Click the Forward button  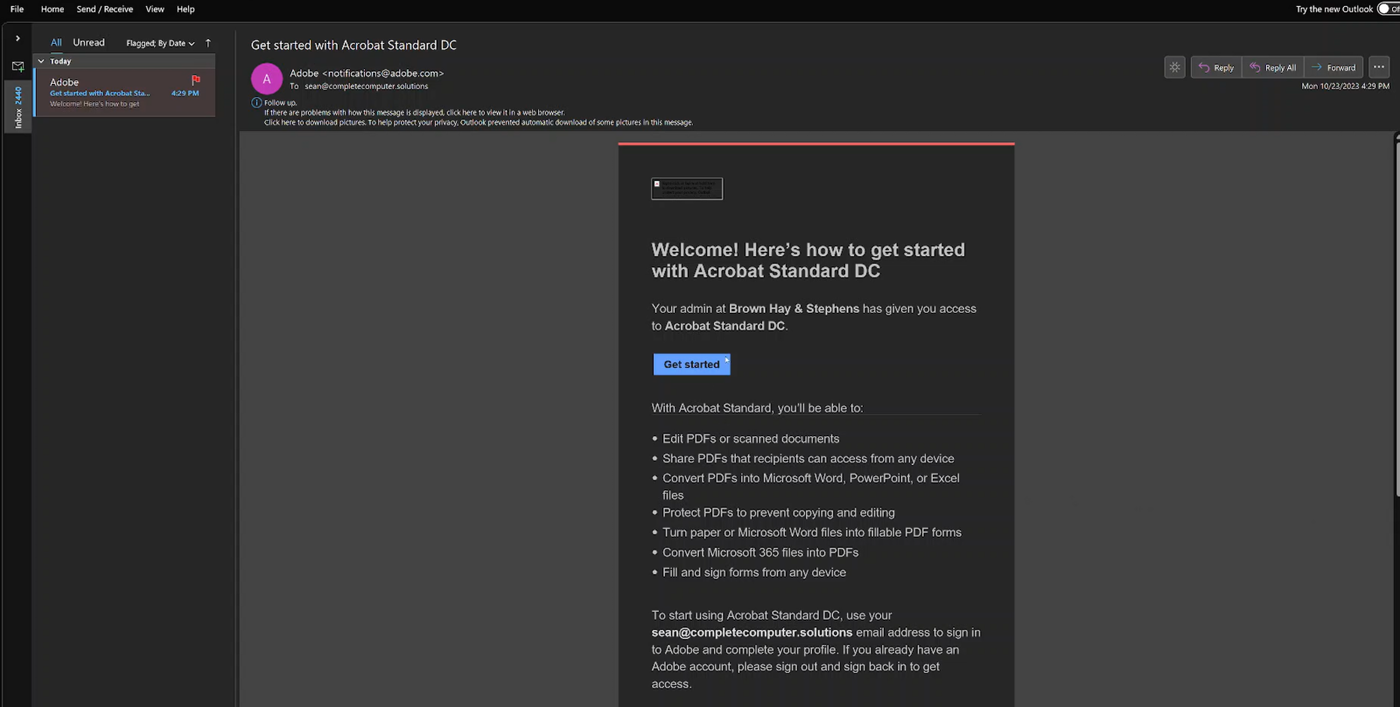1334,67
